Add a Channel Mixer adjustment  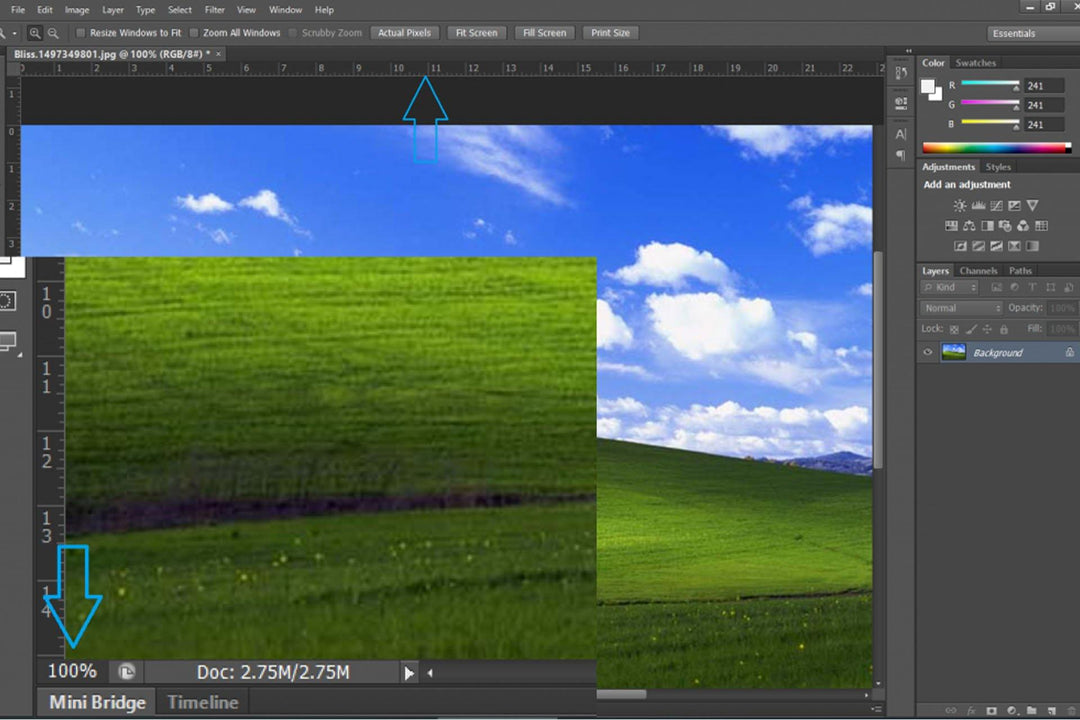[1023, 226]
